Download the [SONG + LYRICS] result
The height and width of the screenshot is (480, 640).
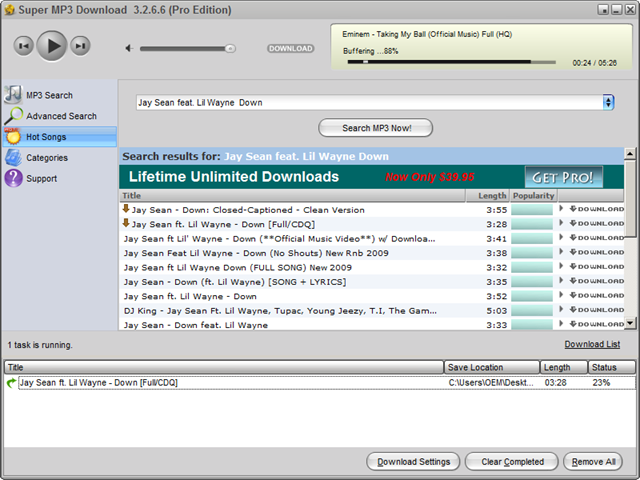point(597,281)
